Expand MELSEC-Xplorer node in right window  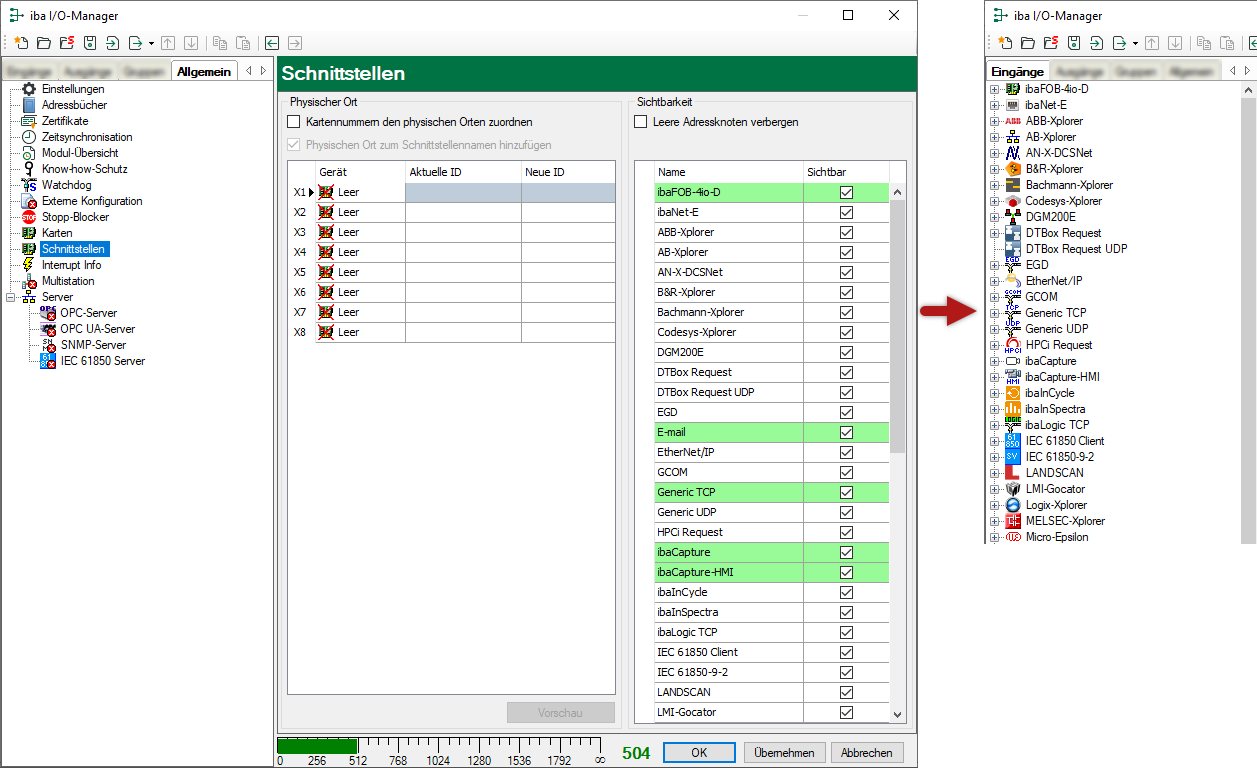click(994, 521)
